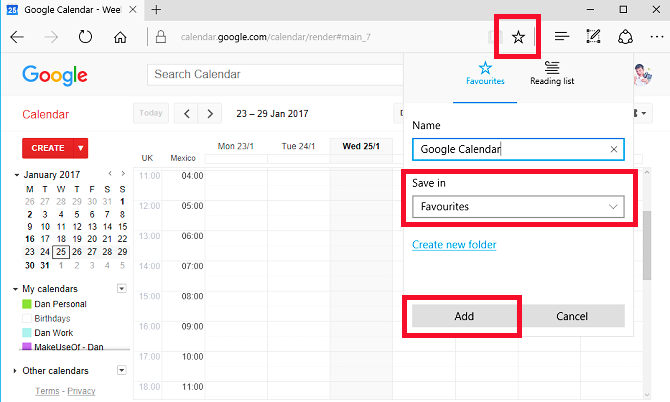Show next month in mini calendar
Viewport: 670px width, 402px height.
pos(123,173)
